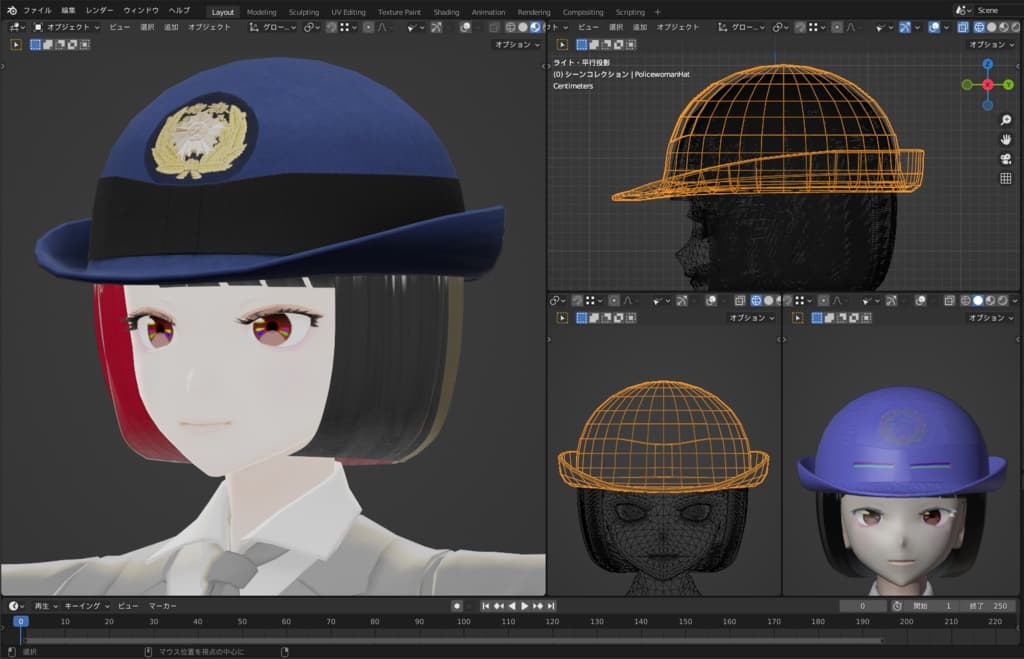Expand the オプション dropdown in the viewport
1024x659 pixels.
(x=518, y=44)
